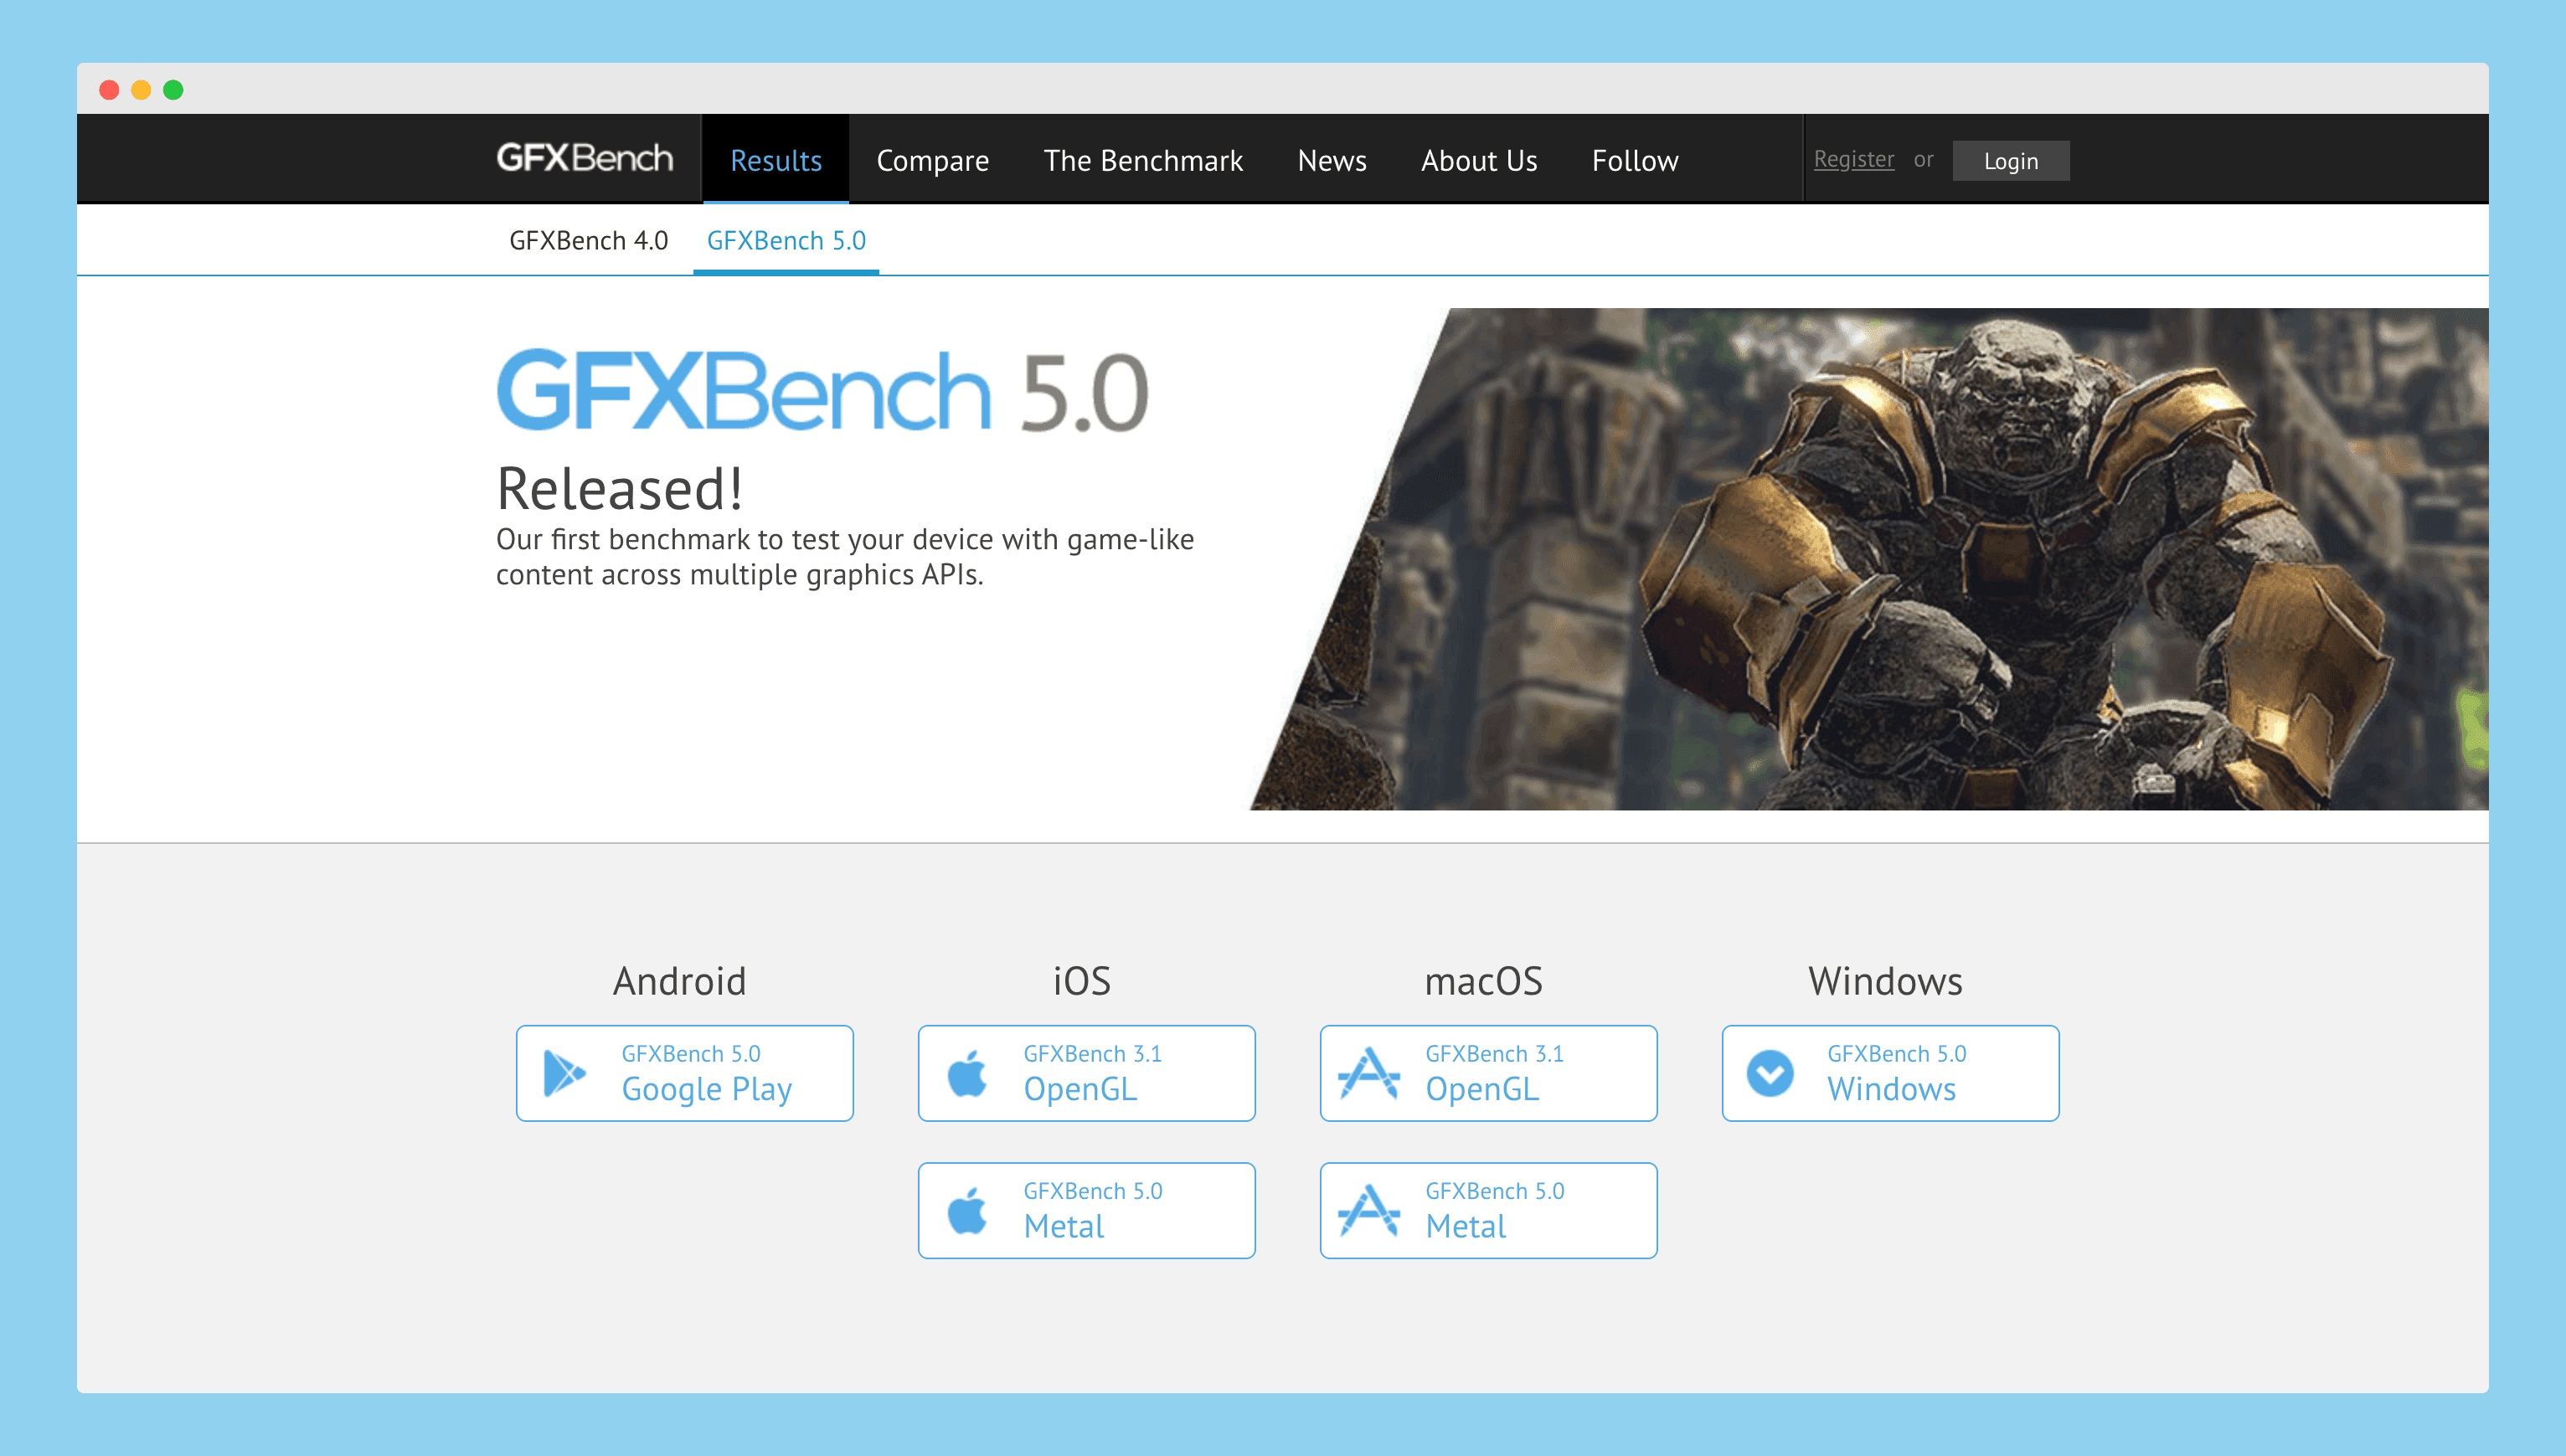This screenshot has width=2566, height=1456.
Task: Click the green maximize traffic light
Action: (x=172, y=90)
